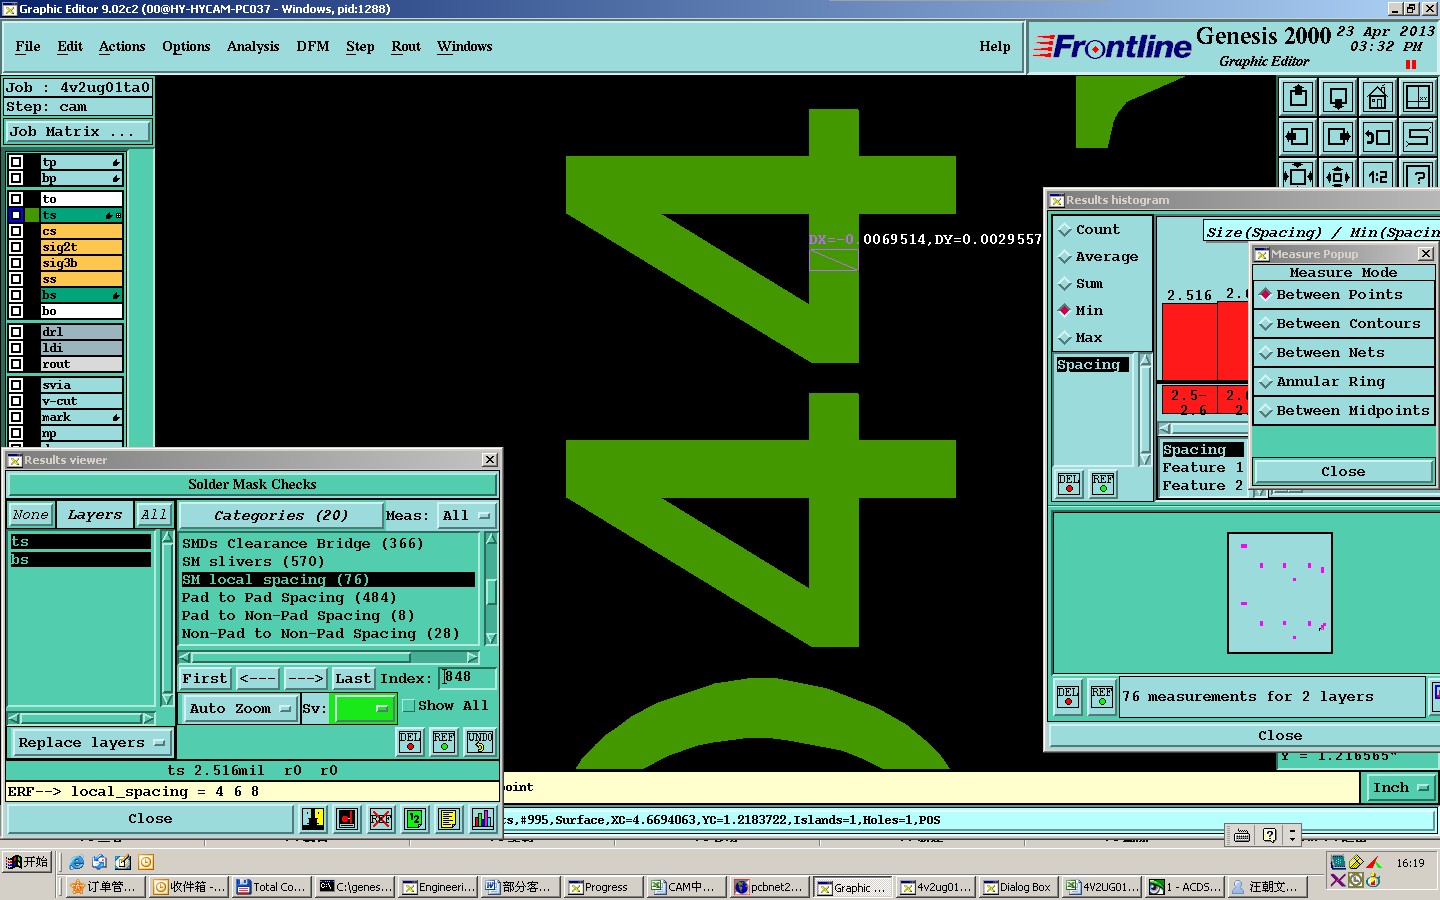Image resolution: width=1440 pixels, height=900 pixels.
Task: Open the Actions menu
Action: tap(122, 47)
